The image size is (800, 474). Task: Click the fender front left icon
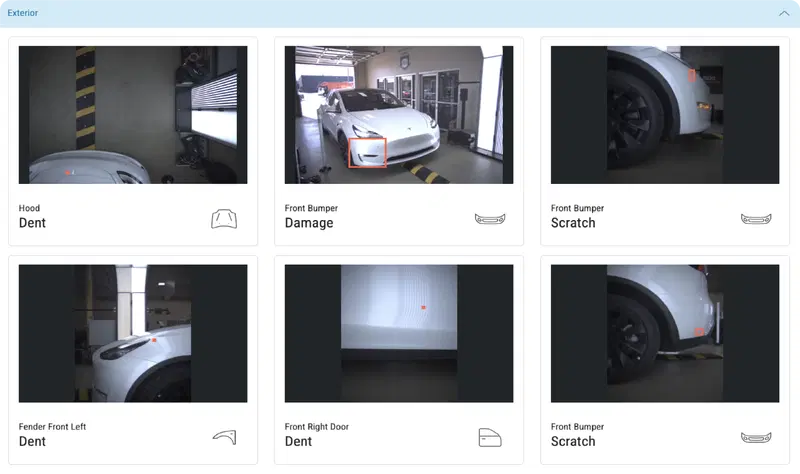pos(224,437)
